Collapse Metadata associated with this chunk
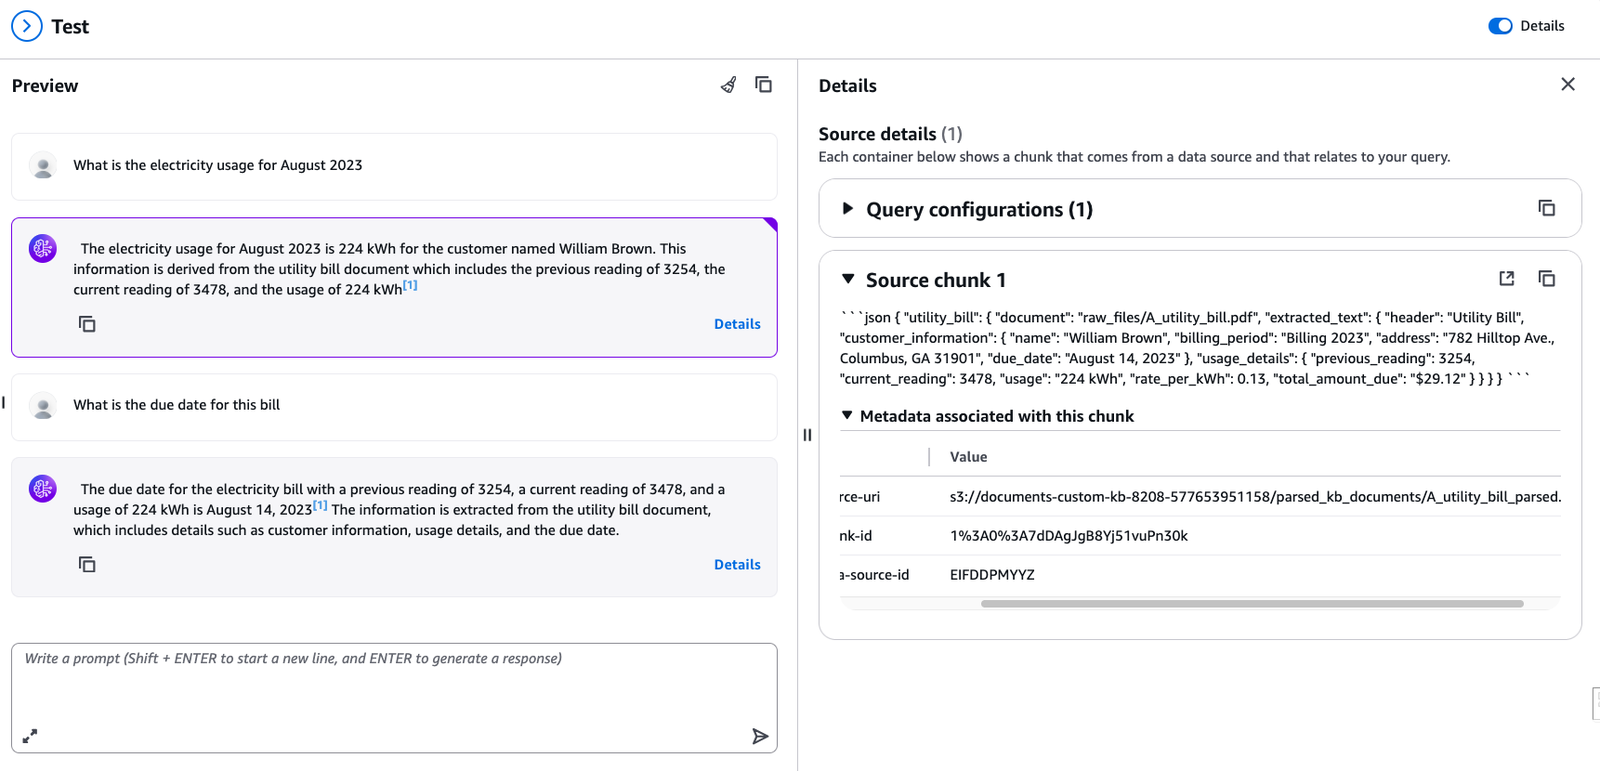The height and width of the screenshot is (771, 1600). tap(847, 416)
